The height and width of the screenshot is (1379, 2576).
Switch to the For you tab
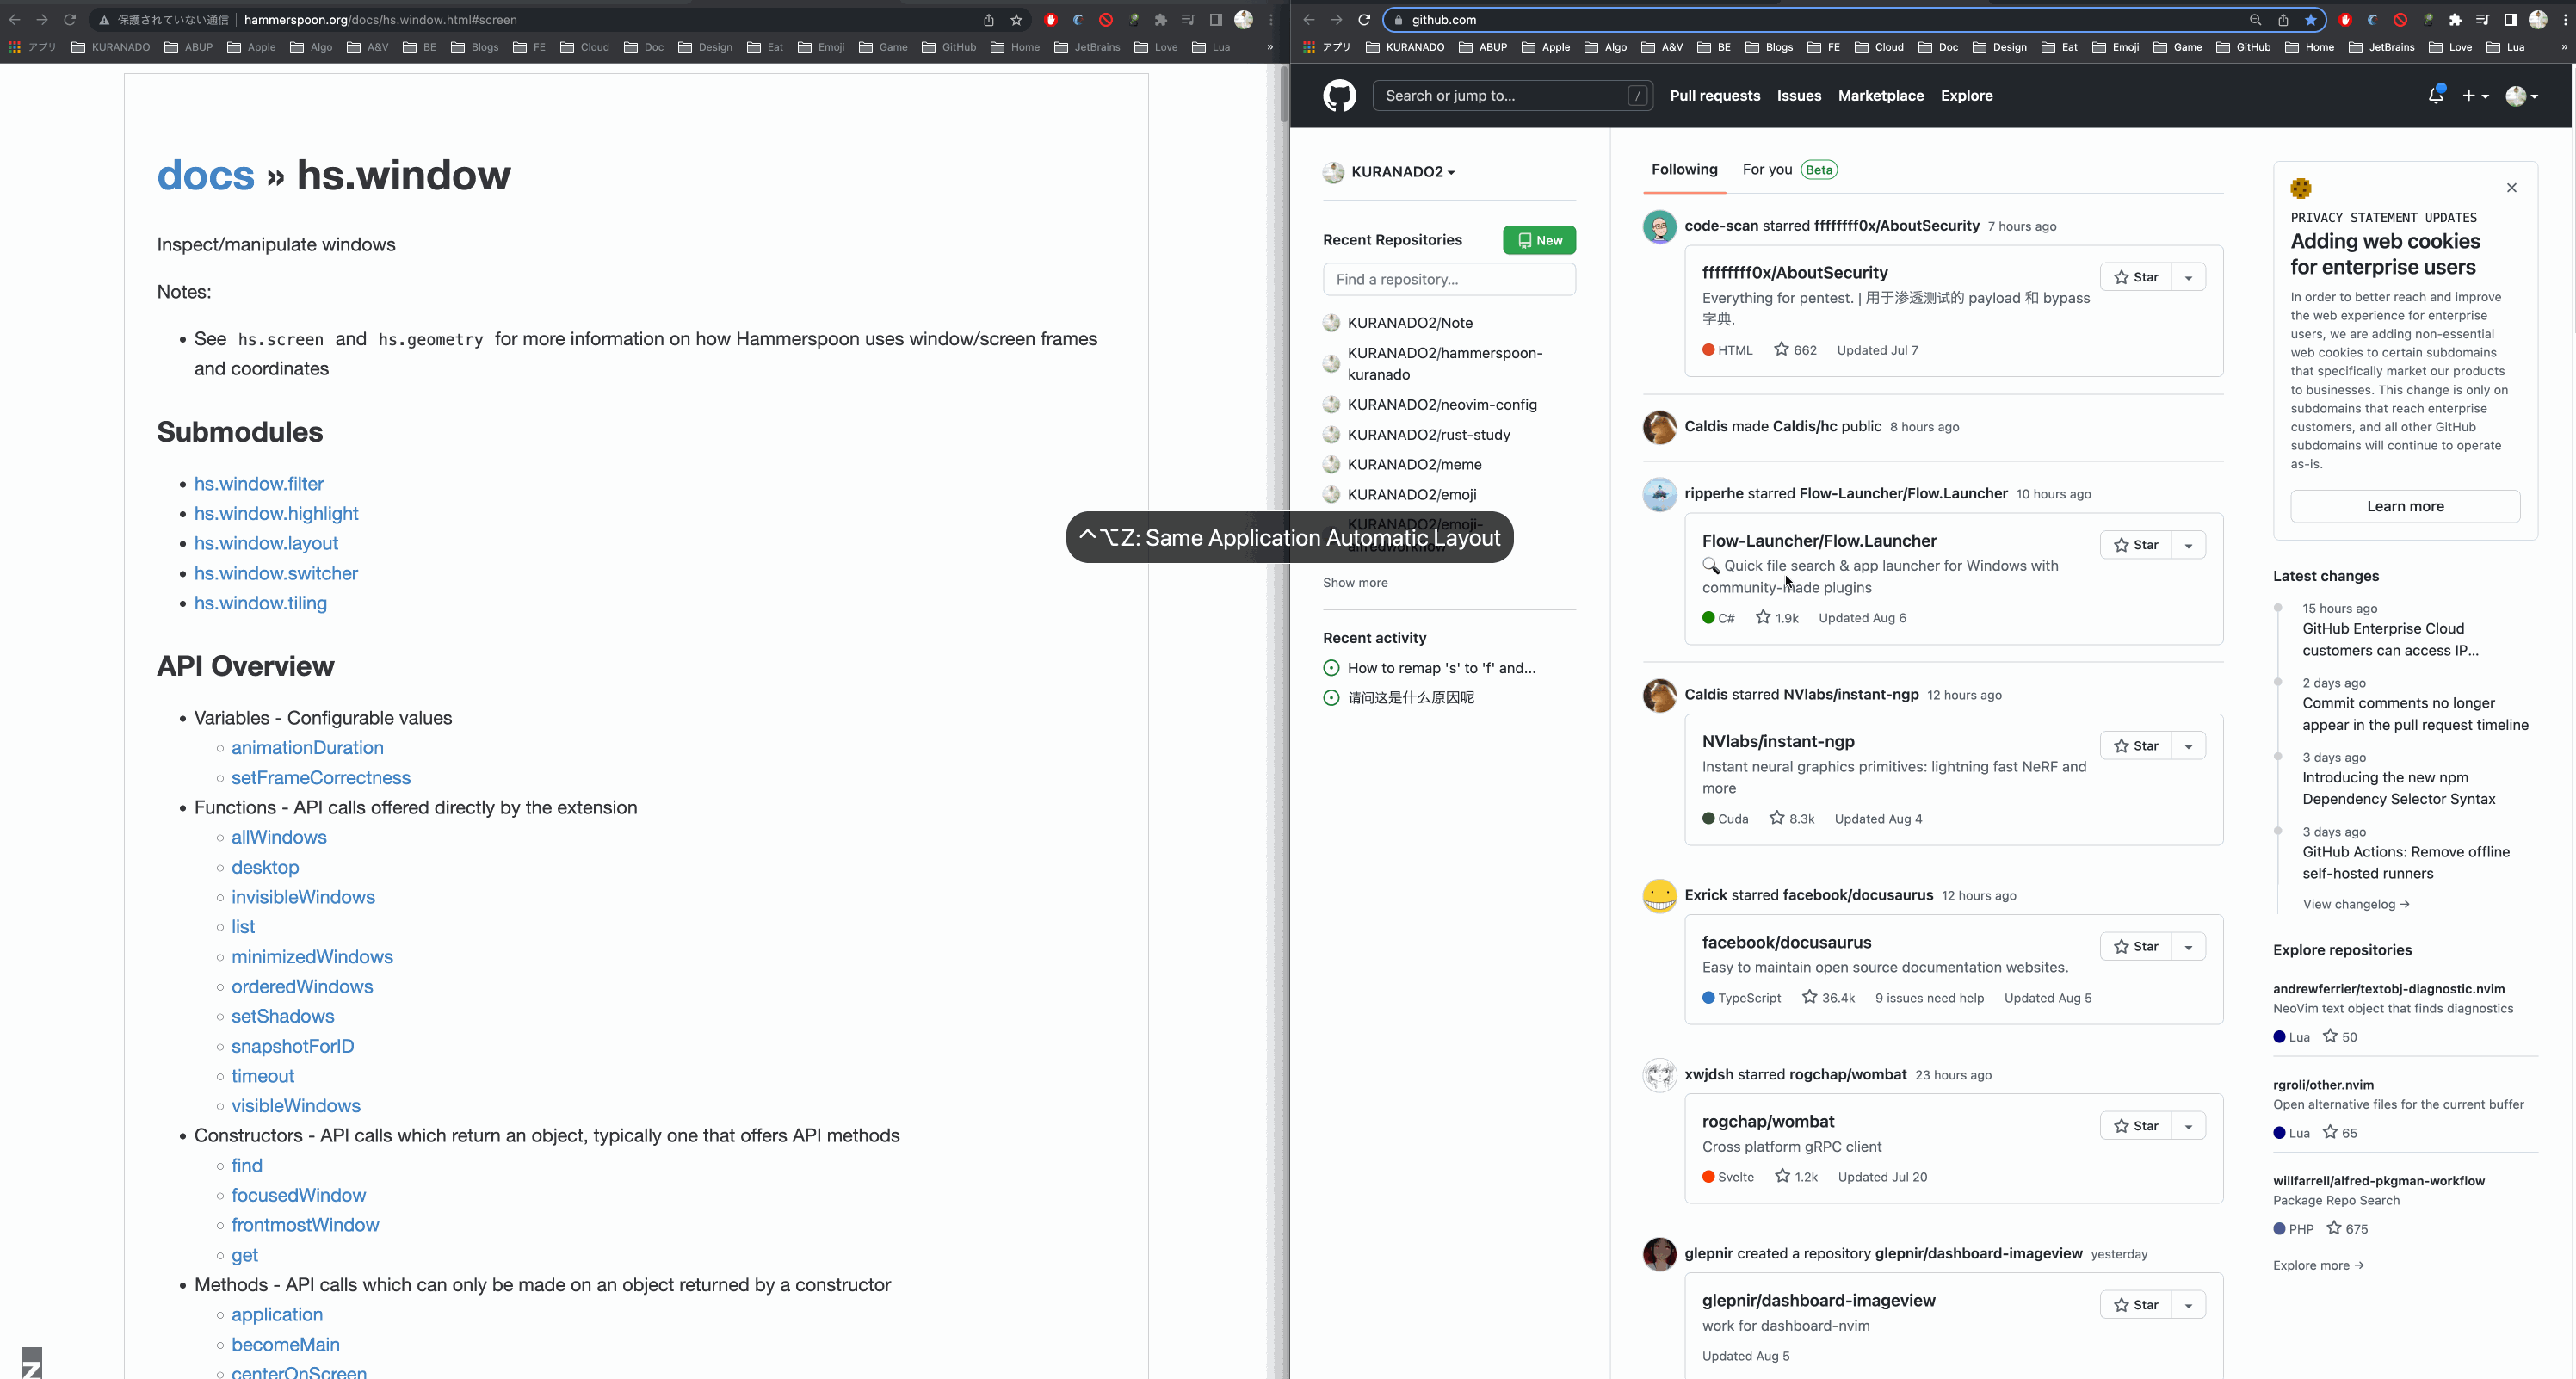click(x=1767, y=170)
